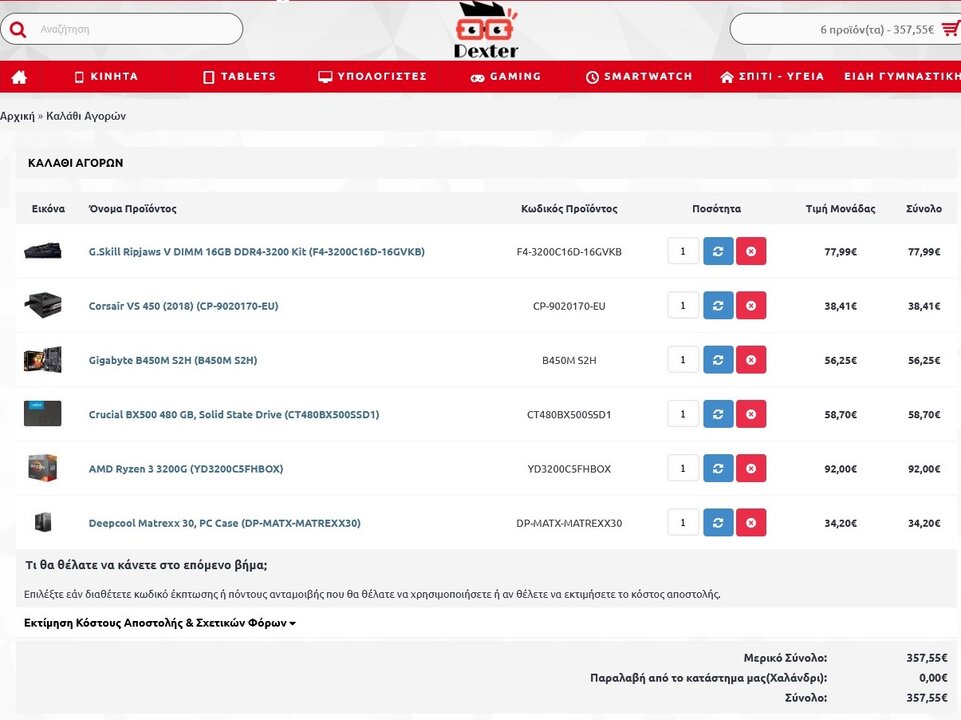Viewport: 961px width, 720px height.
Task: Open G.Skill Ripjaws V product link
Action: point(256,251)
